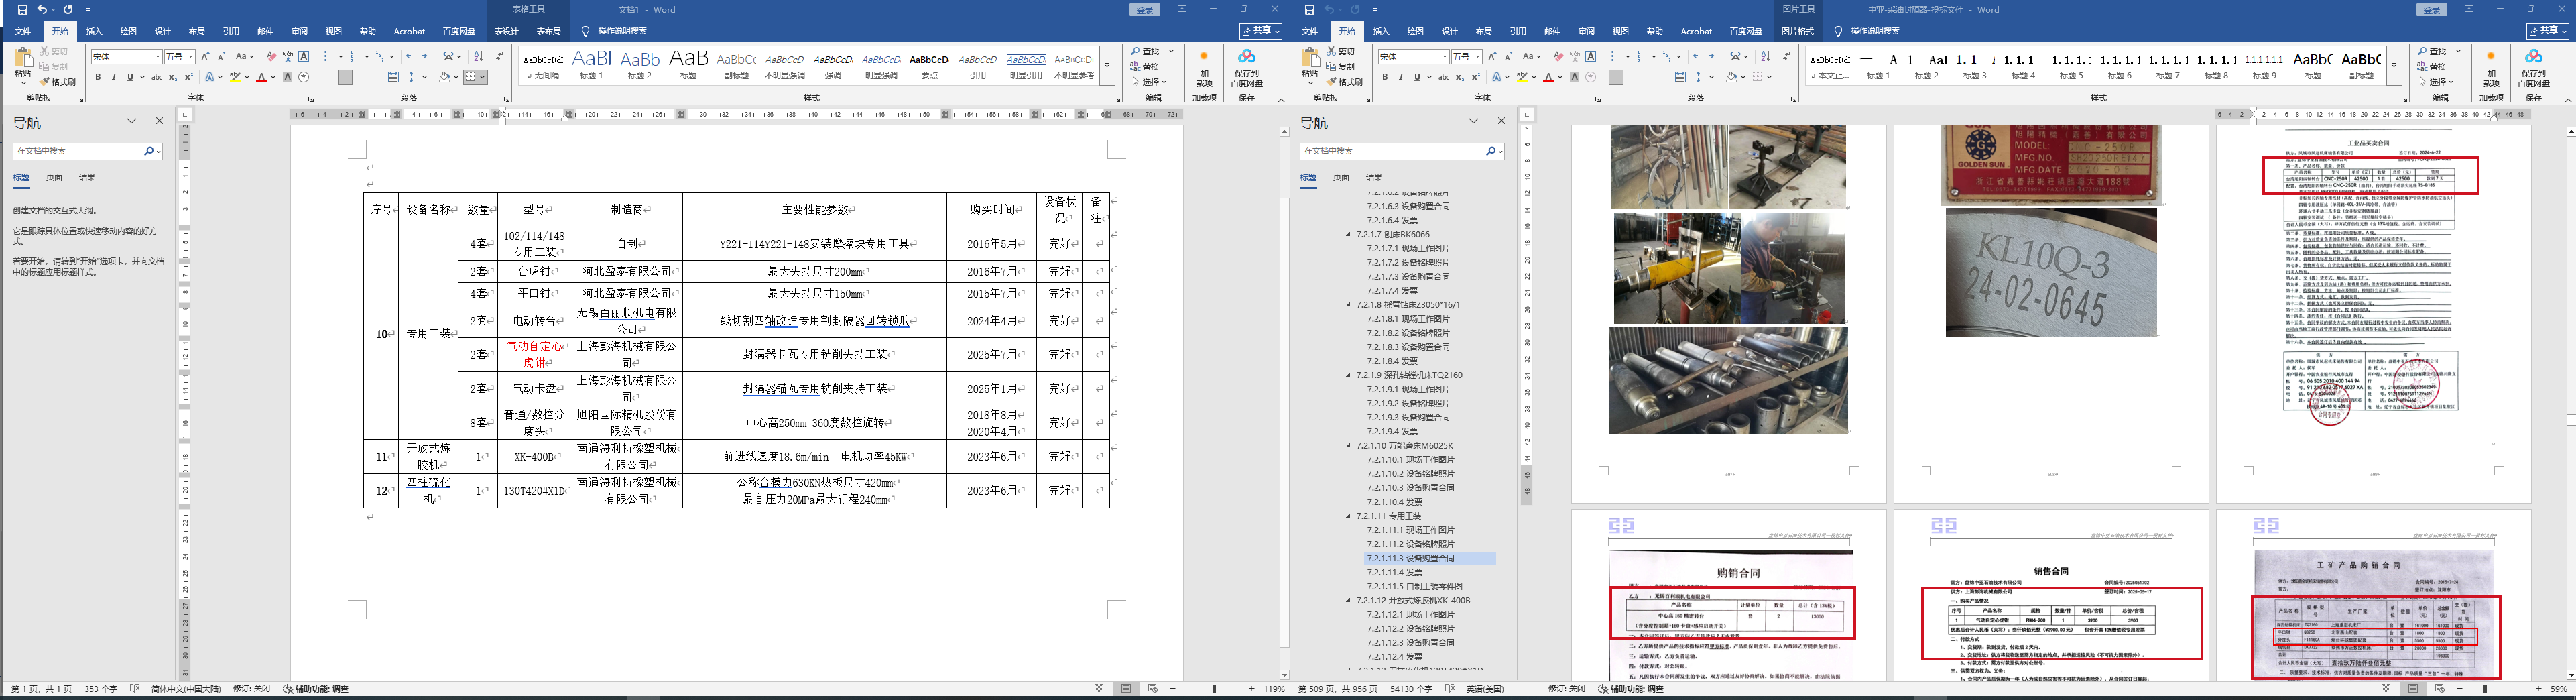Click the shading paint bucket in the 文档1 ribbon
The width and height of the screenshot is (2576, 700).
pyautogui.click(x=445, y=77)
